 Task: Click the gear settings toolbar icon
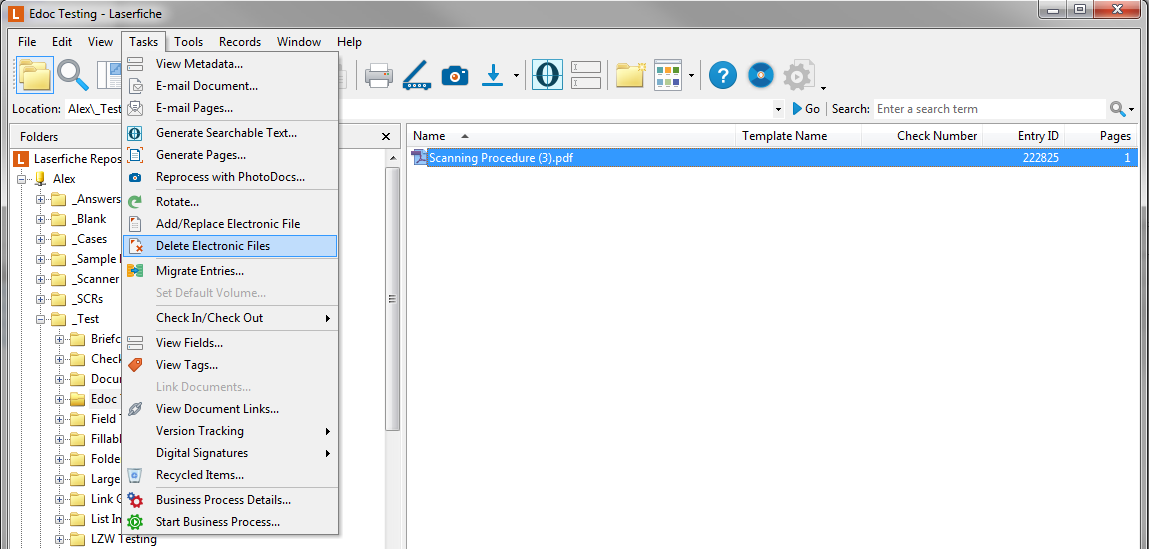click(x=798, y=75)
